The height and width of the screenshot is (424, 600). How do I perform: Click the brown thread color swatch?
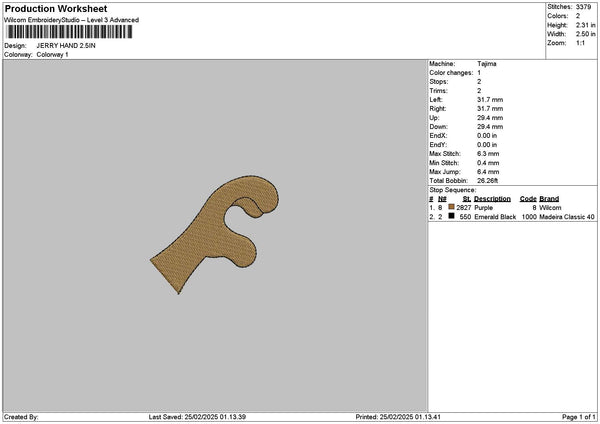click(452, 207)
